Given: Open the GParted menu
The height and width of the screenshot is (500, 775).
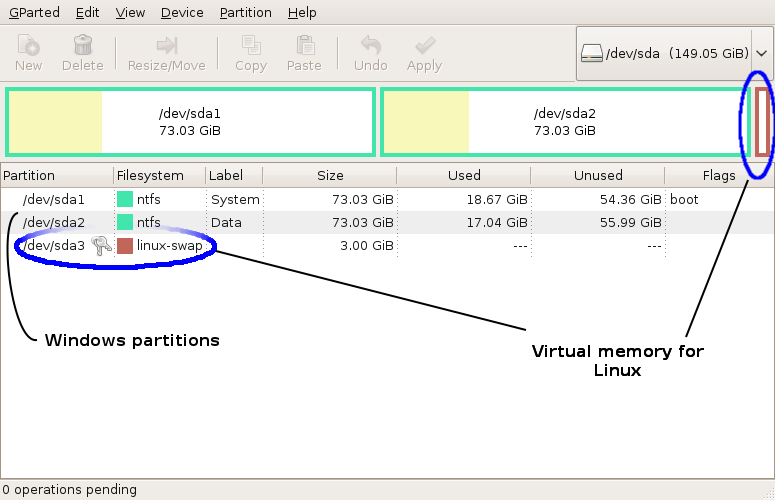Looking at the screenshot, I should point(34,13).
